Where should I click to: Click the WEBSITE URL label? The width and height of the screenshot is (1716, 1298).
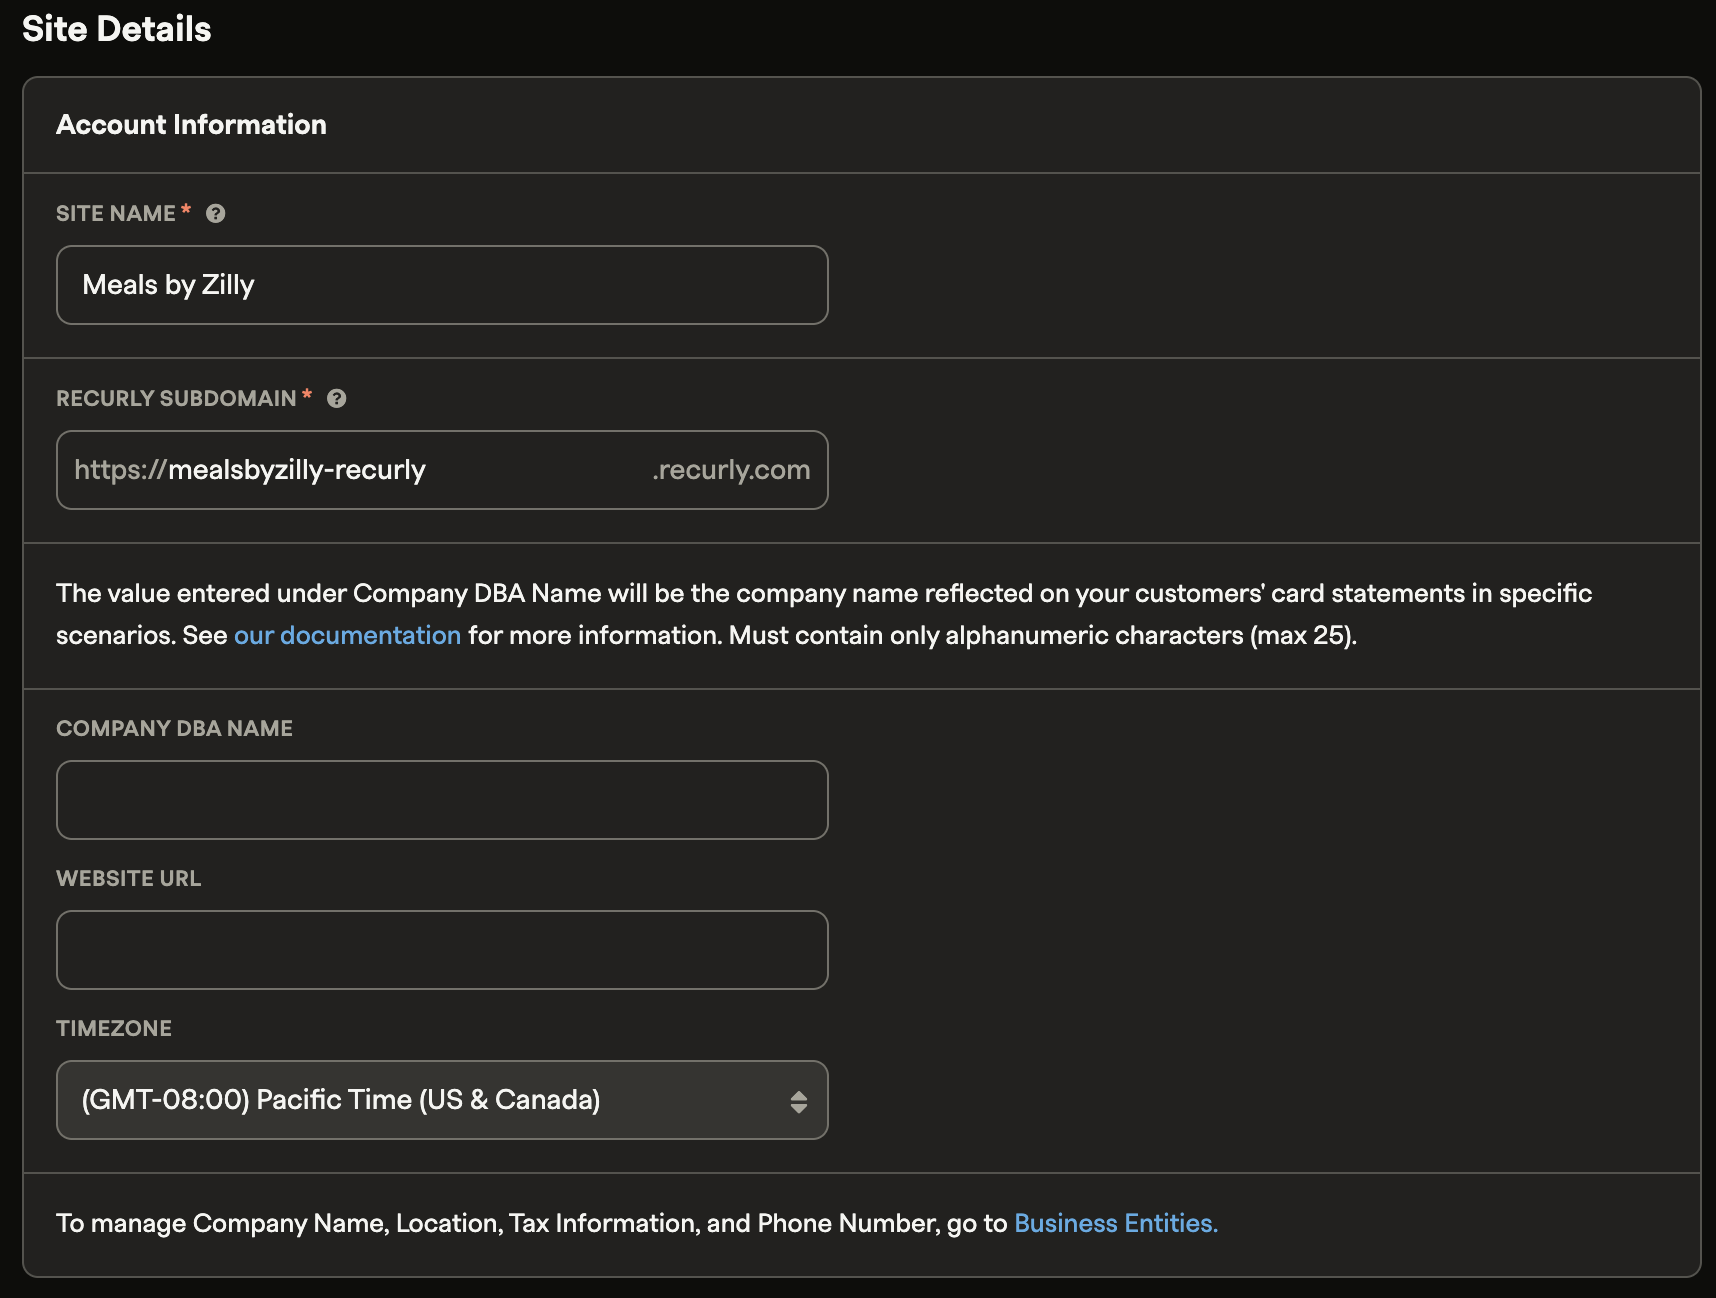[128, 878]
